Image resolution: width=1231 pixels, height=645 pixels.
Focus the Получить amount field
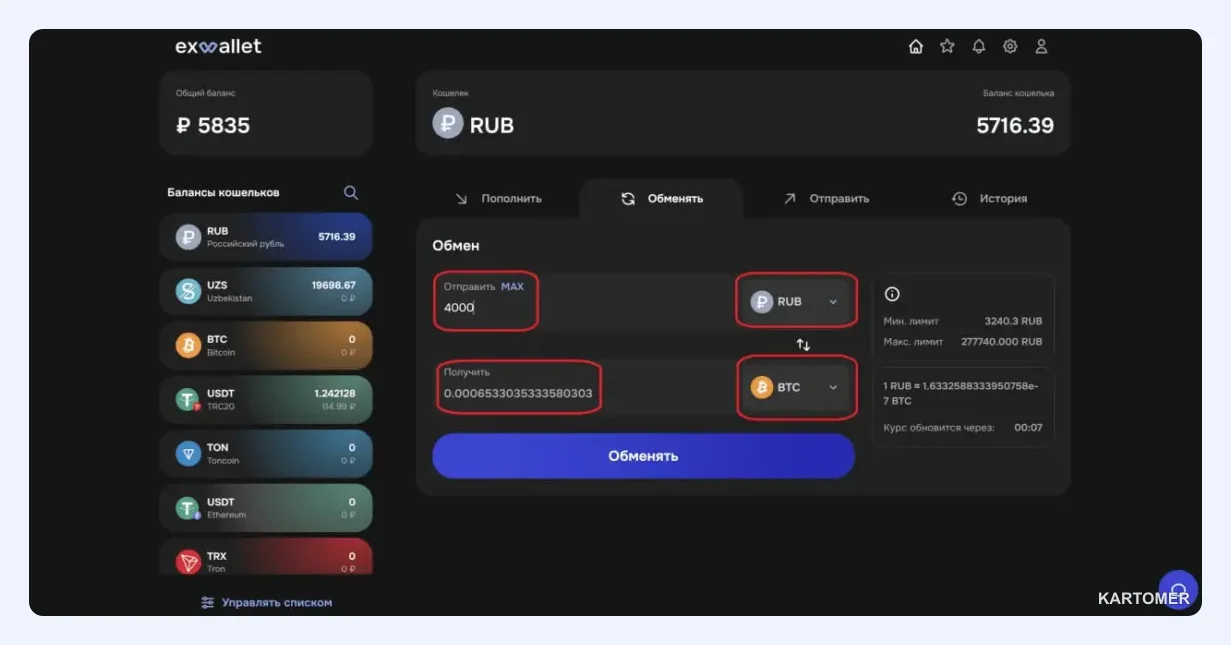tap(585, 387)
